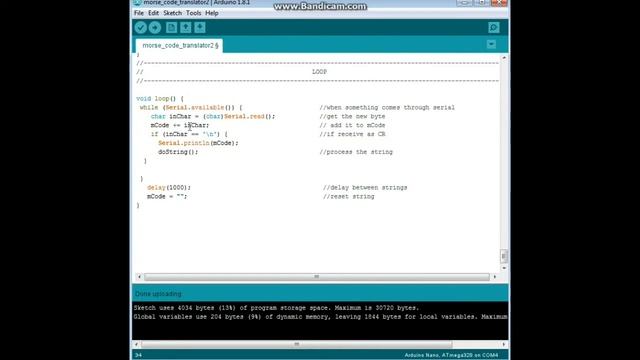The width and height of the screenshot is (640, 360).
Task: Open the File menu
Action: [139, 13]
